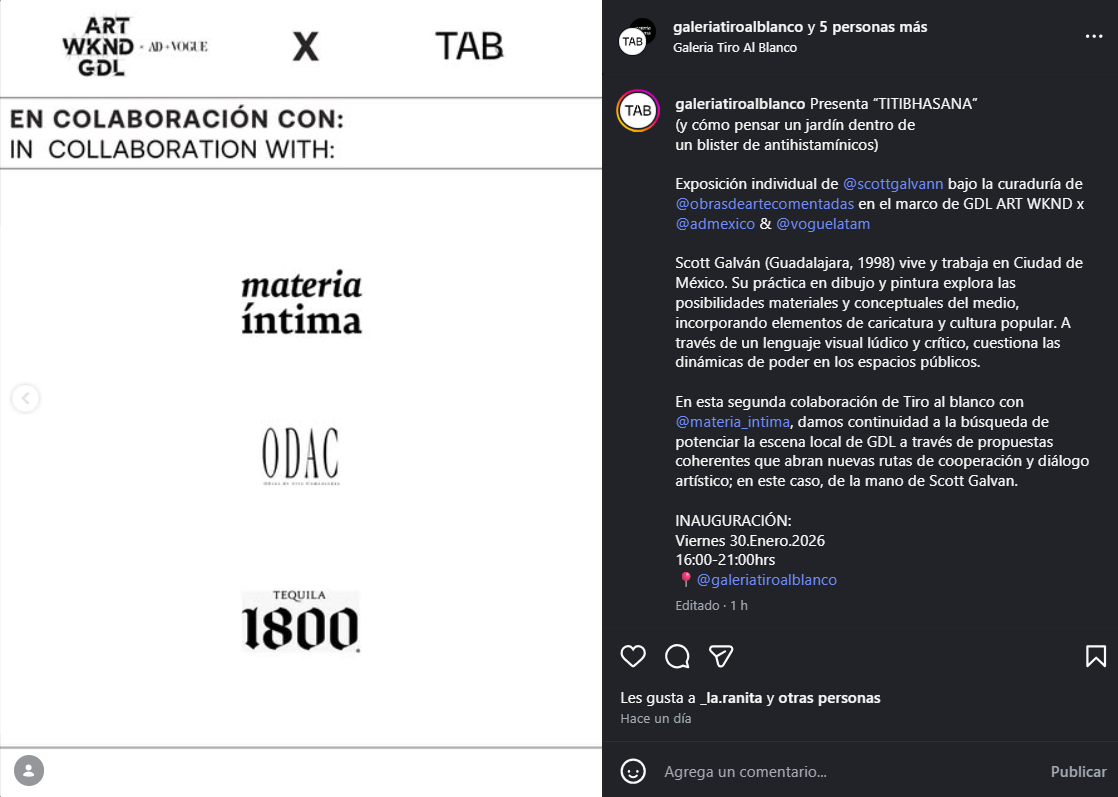Viewport: 1118px width, 797px height.
Task: Open more options three-dot menu
Action: [1094, 36]
